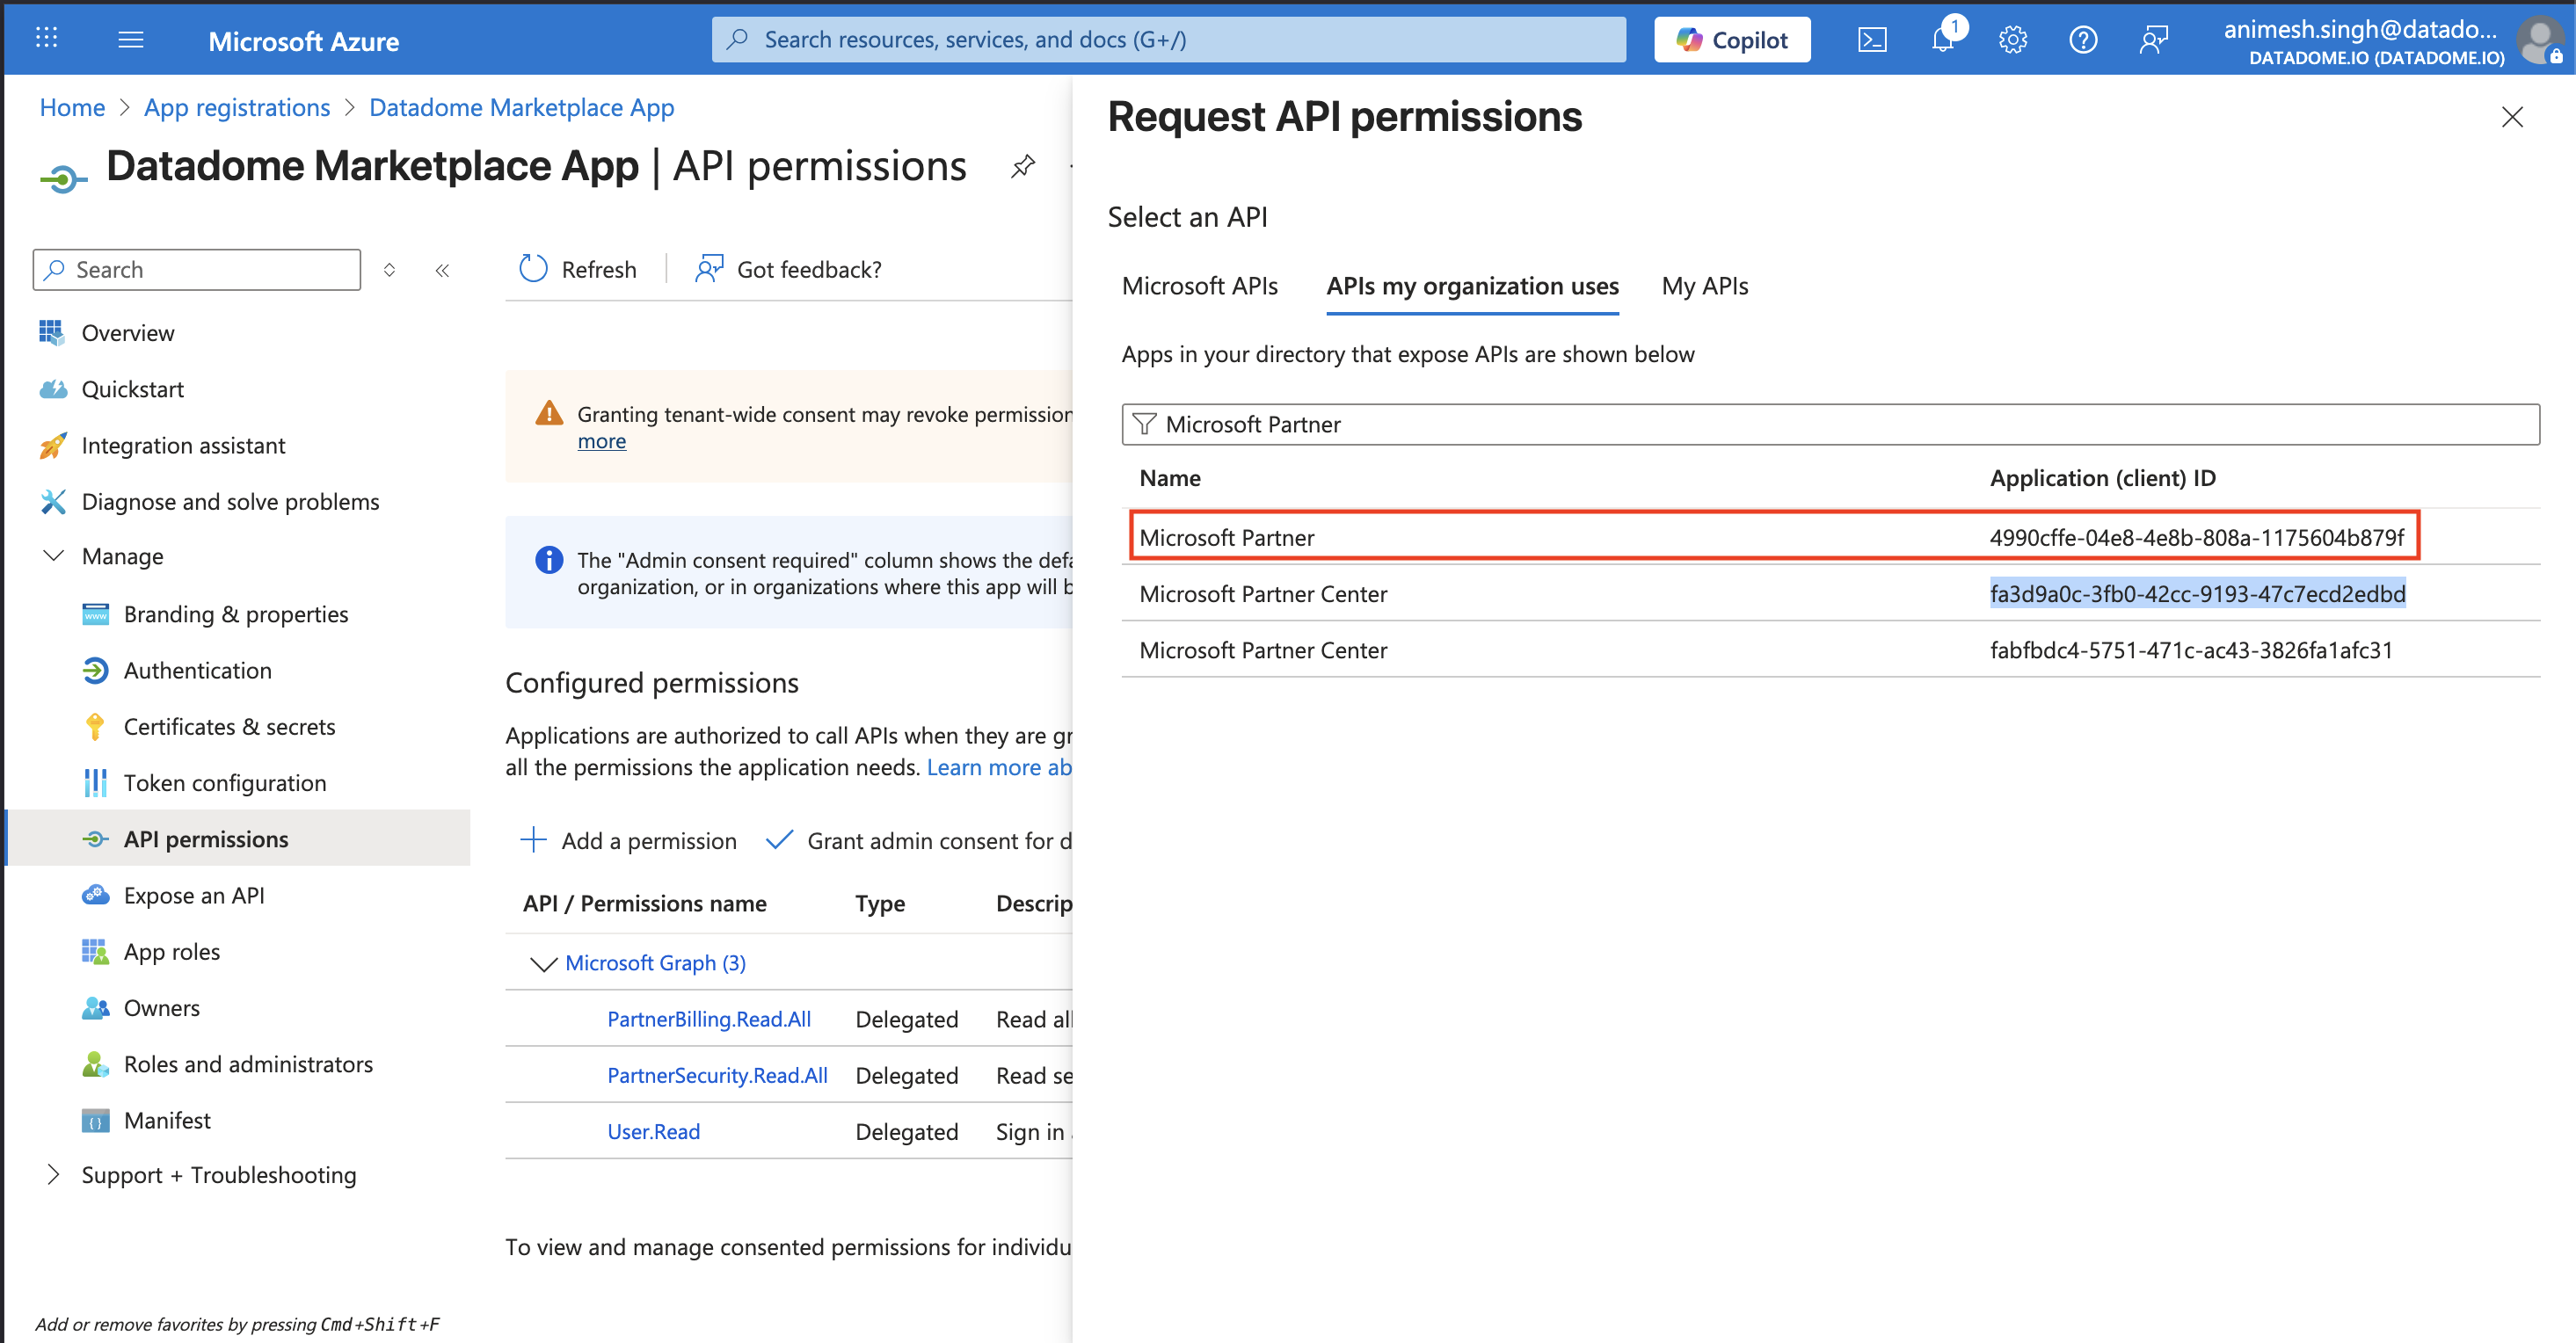2576x1343 pixels.
Task: Click the account avatar picture
Action: click(2539, 42)
